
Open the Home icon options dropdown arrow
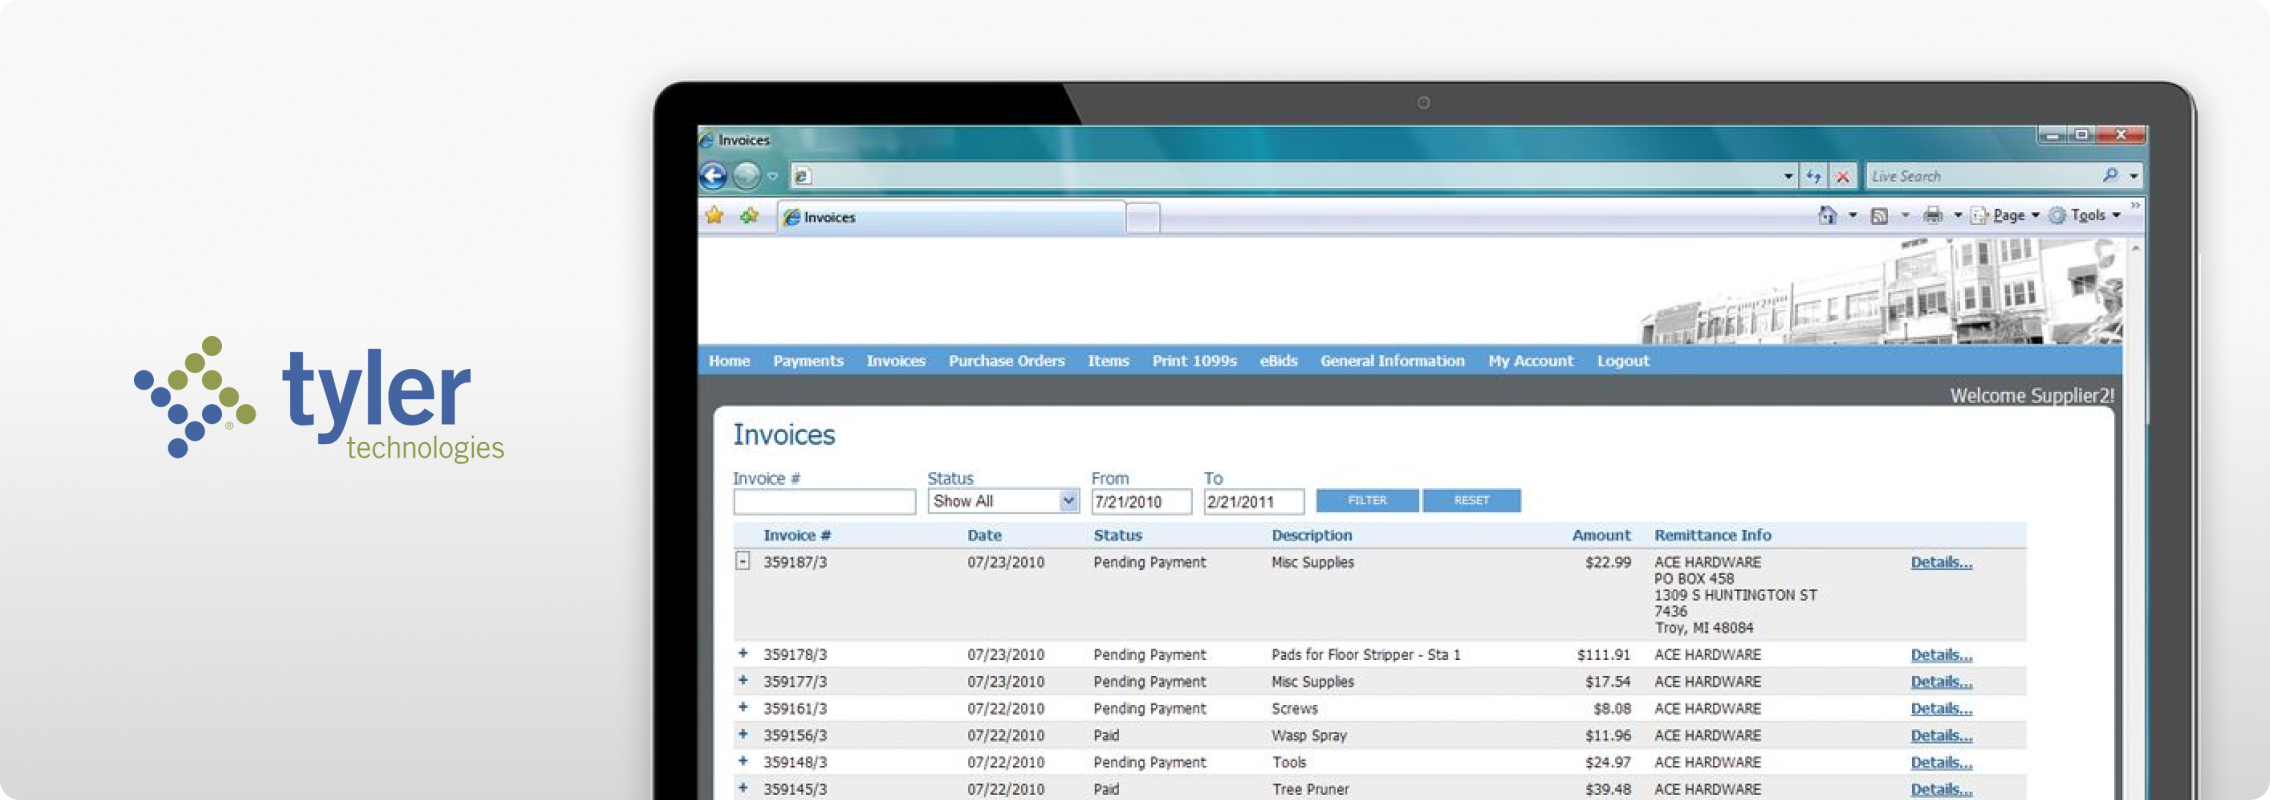coord(1852,216)
